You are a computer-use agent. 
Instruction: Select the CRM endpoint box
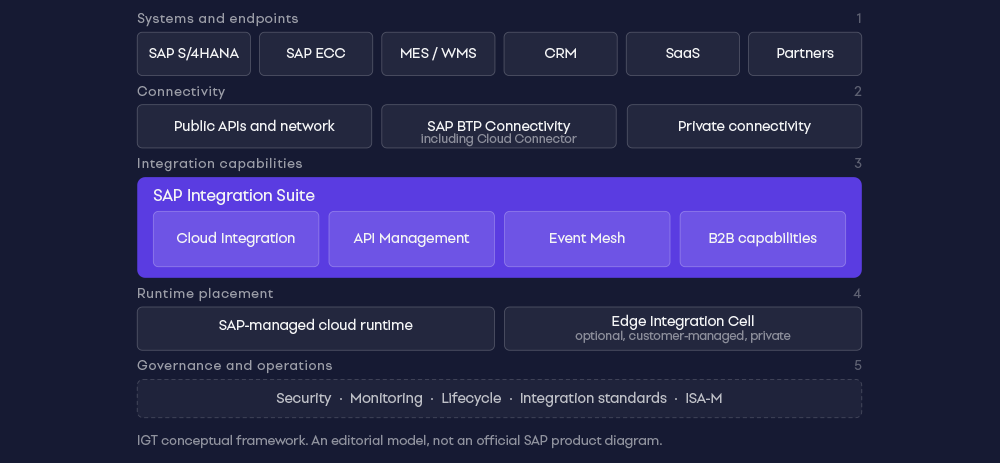pos(561,54)
